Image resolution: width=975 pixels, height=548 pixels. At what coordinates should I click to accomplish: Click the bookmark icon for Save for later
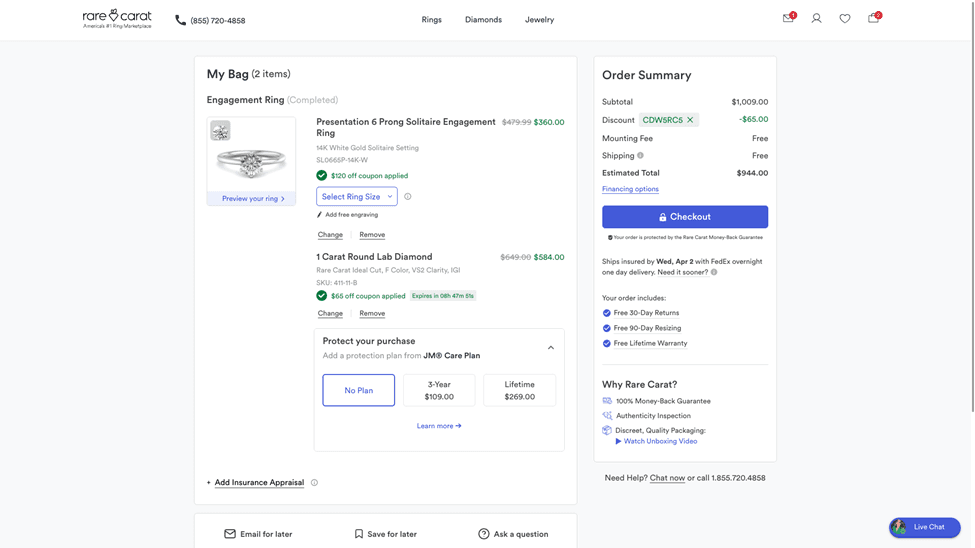(359, 534)
